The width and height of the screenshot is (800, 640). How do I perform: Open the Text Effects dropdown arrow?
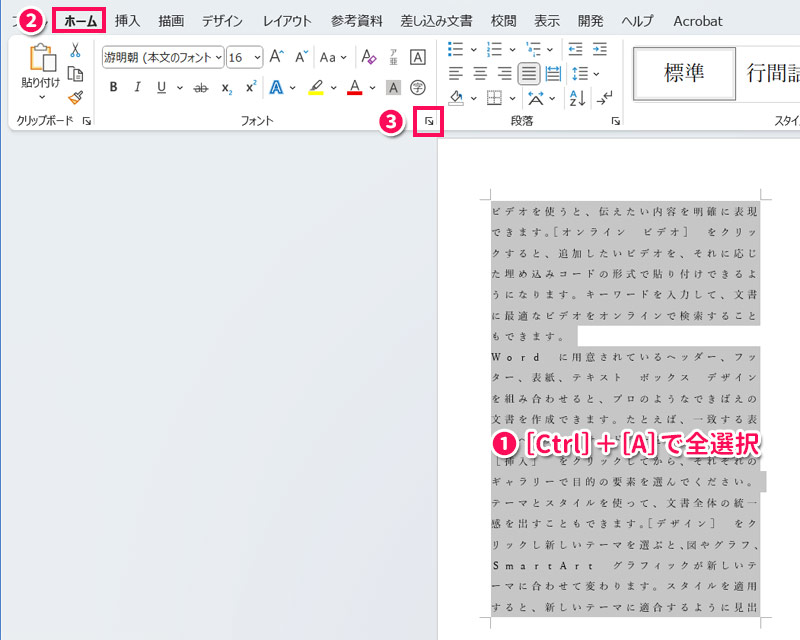click(292, 88)
